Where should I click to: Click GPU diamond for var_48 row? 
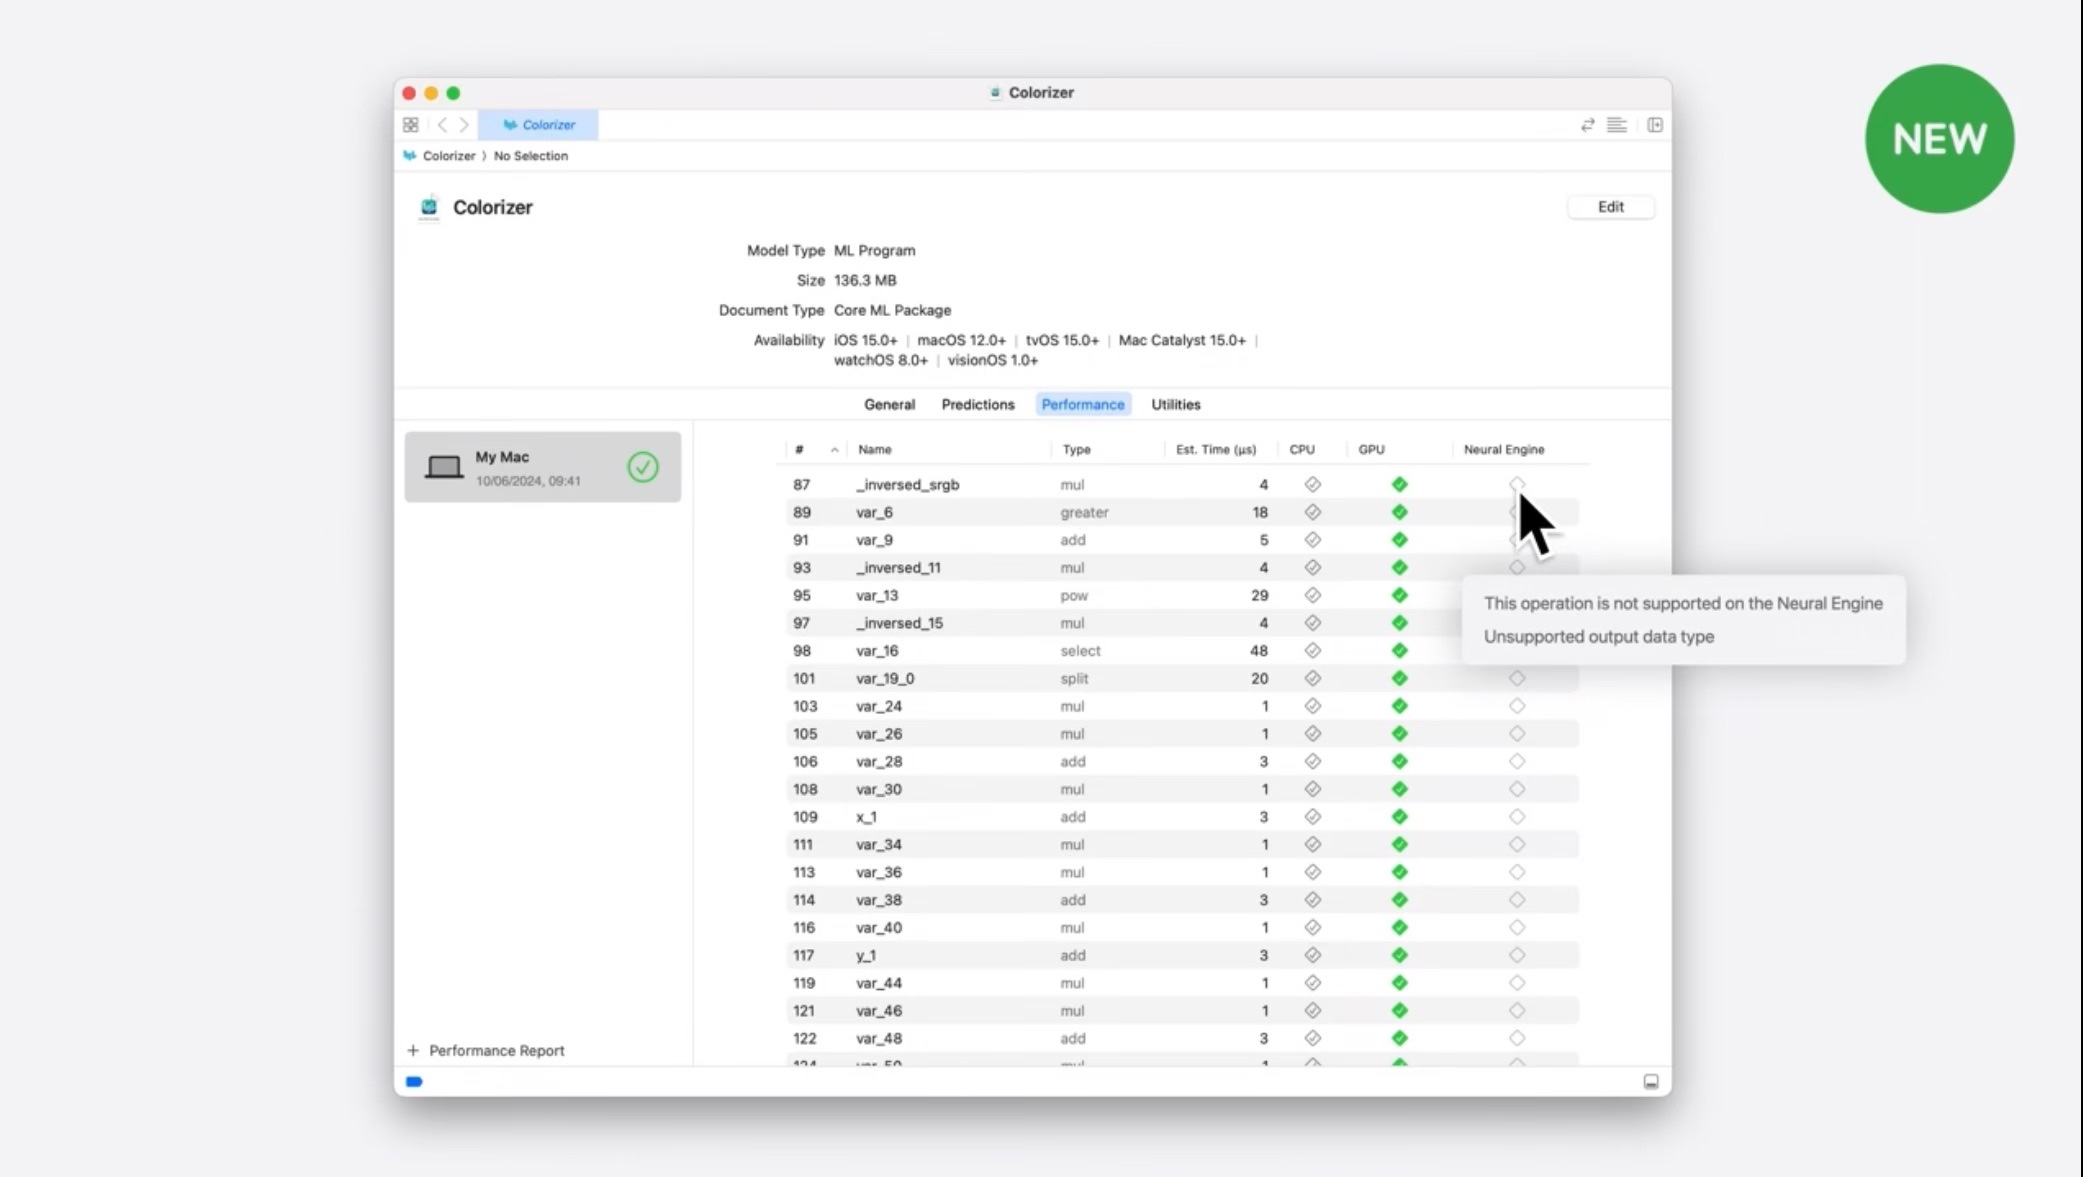(x=1399, y=1039)
